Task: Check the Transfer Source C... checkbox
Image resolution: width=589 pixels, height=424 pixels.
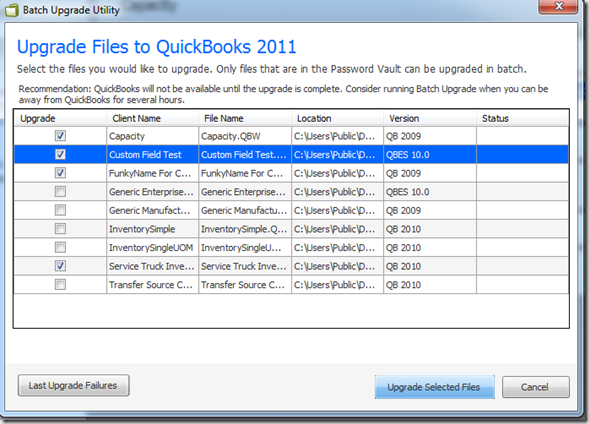Action: (60, 284)
